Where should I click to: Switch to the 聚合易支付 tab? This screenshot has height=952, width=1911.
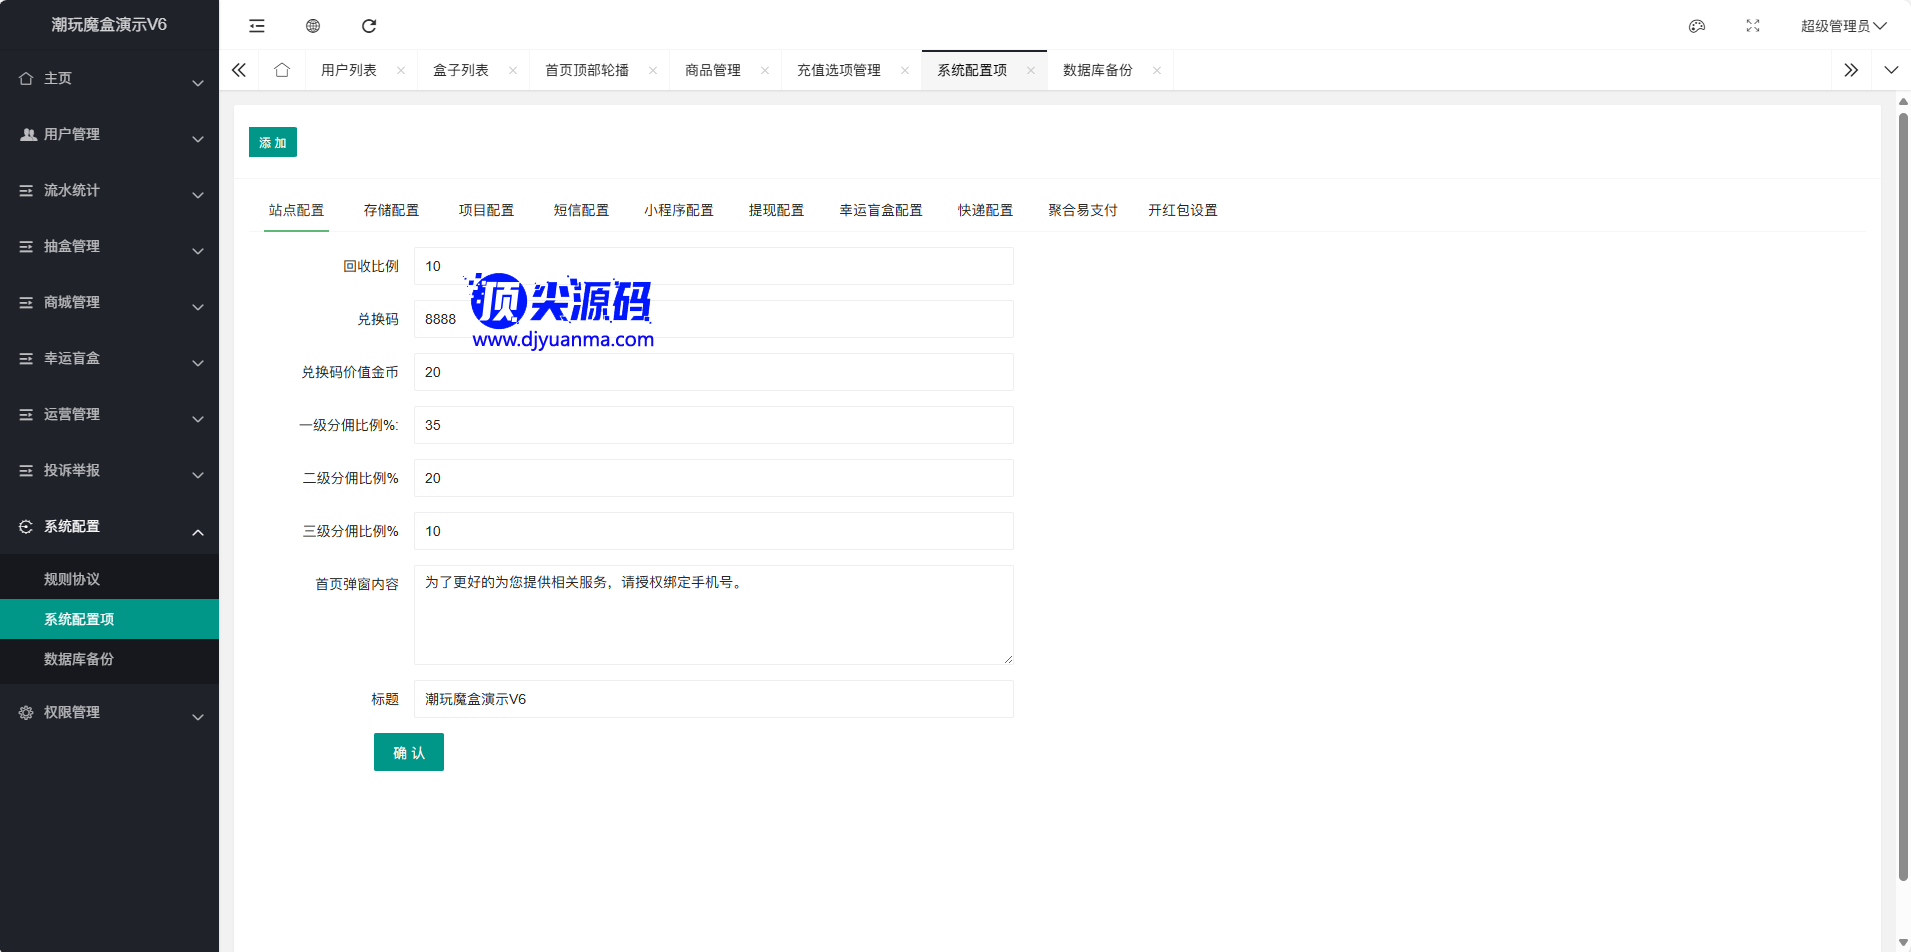pos(1082,210)
